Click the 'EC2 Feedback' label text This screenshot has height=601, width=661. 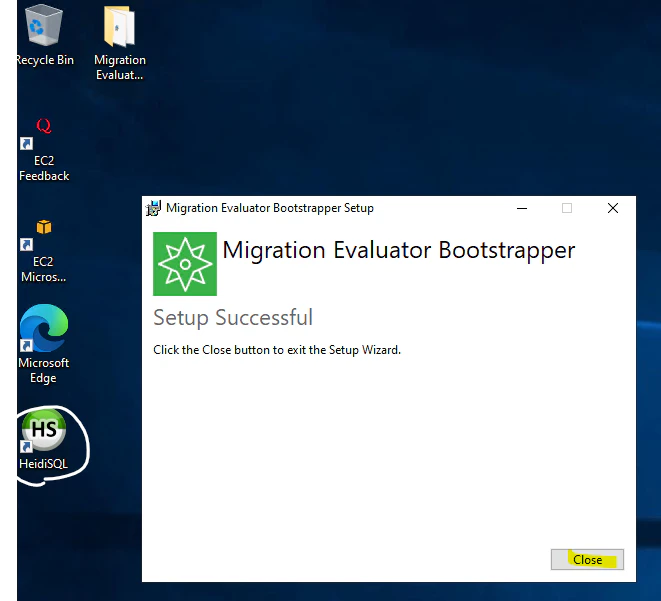pyautogui.click(x=44, y=168)
